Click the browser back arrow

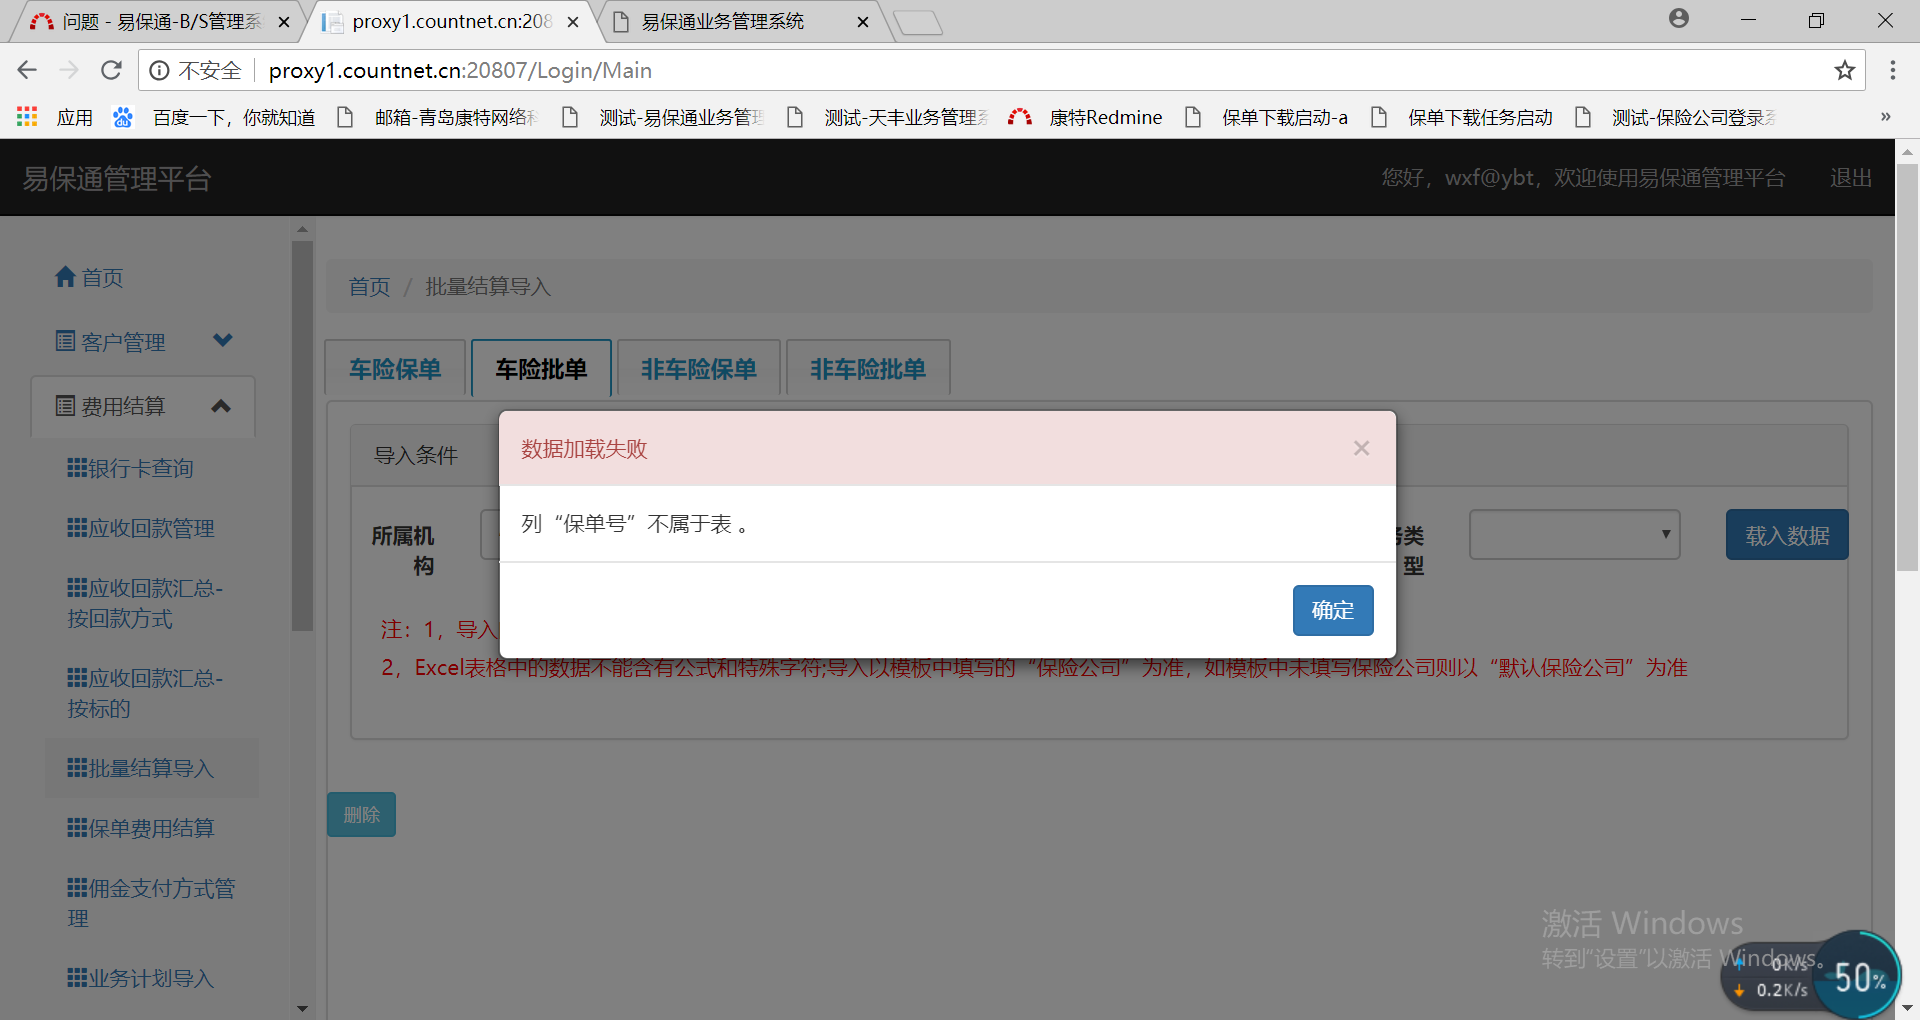[27, 70]
